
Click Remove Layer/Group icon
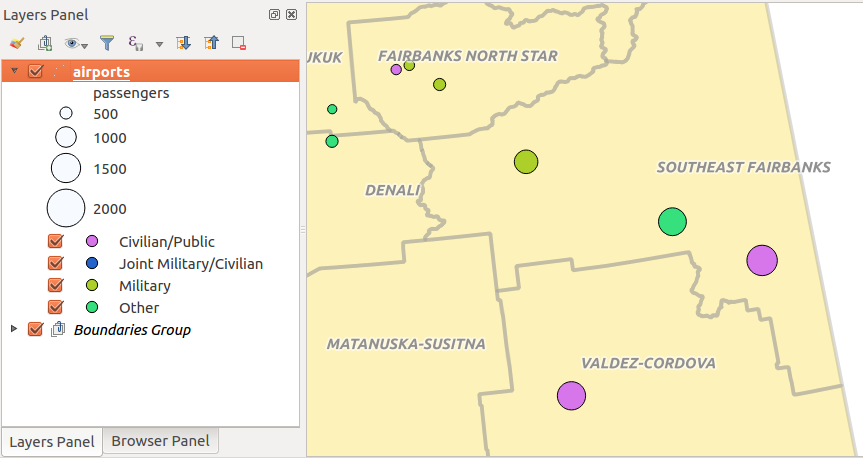pos(239,43)
